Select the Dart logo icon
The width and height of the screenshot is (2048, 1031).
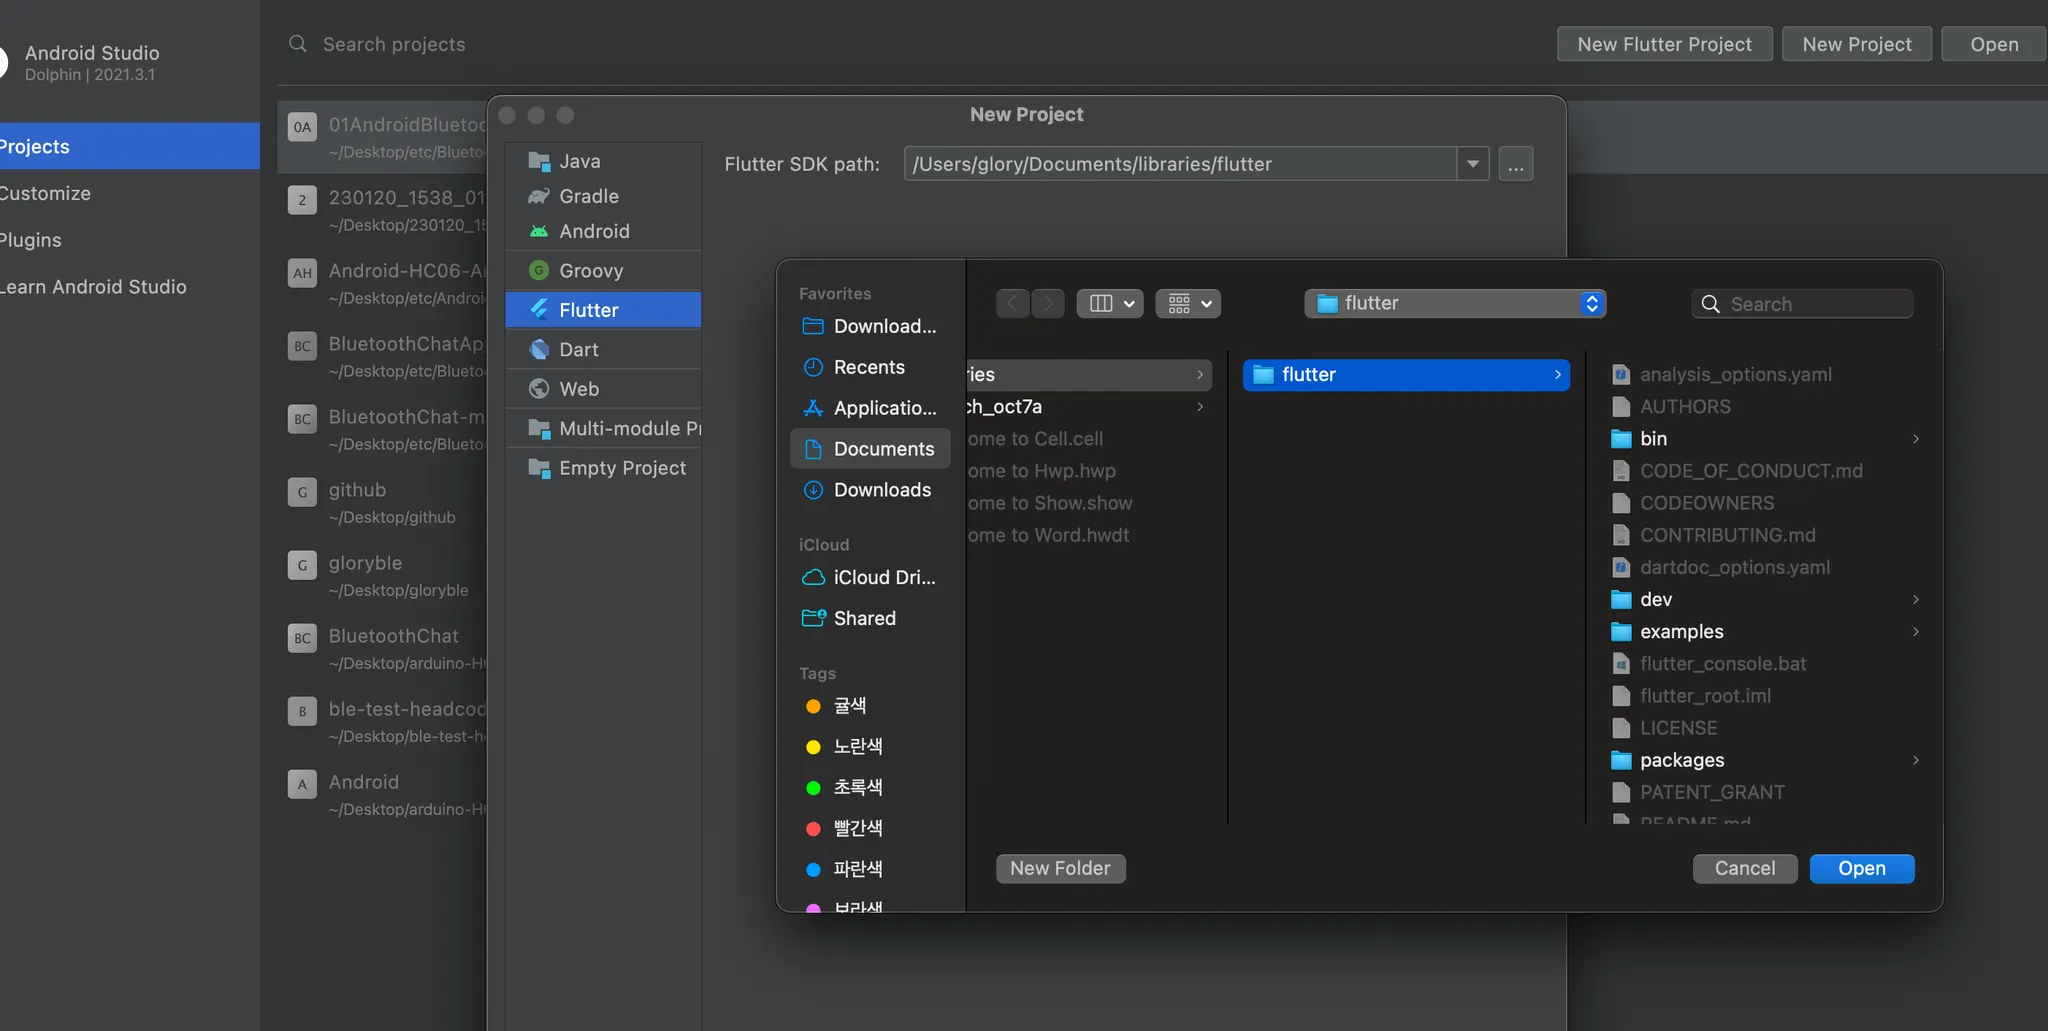click(x=539, y=349)
